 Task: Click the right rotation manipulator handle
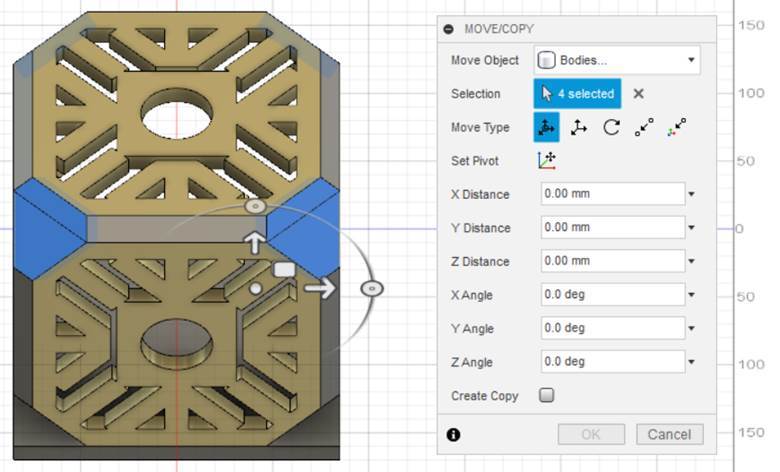(372, 288)
